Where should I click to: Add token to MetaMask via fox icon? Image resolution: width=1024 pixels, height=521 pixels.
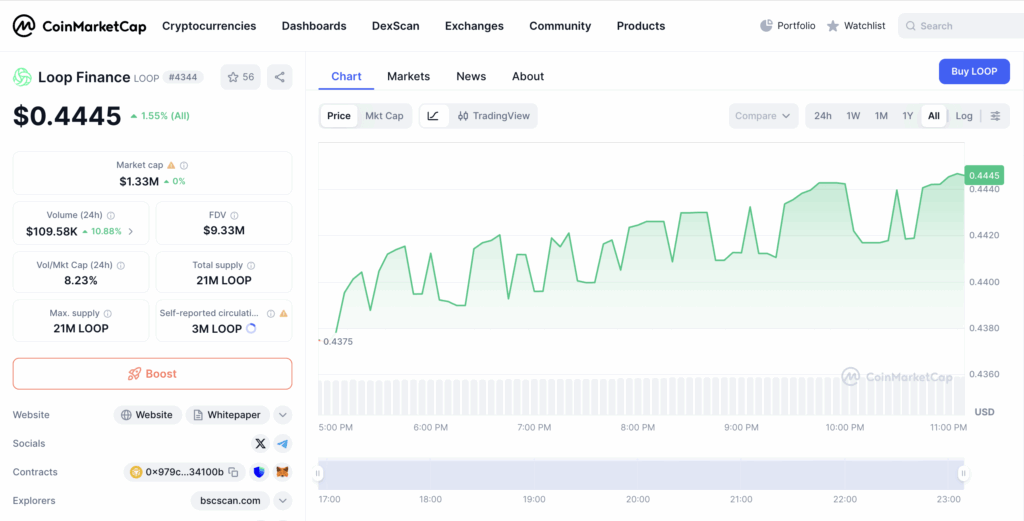(x=283, y=472)
